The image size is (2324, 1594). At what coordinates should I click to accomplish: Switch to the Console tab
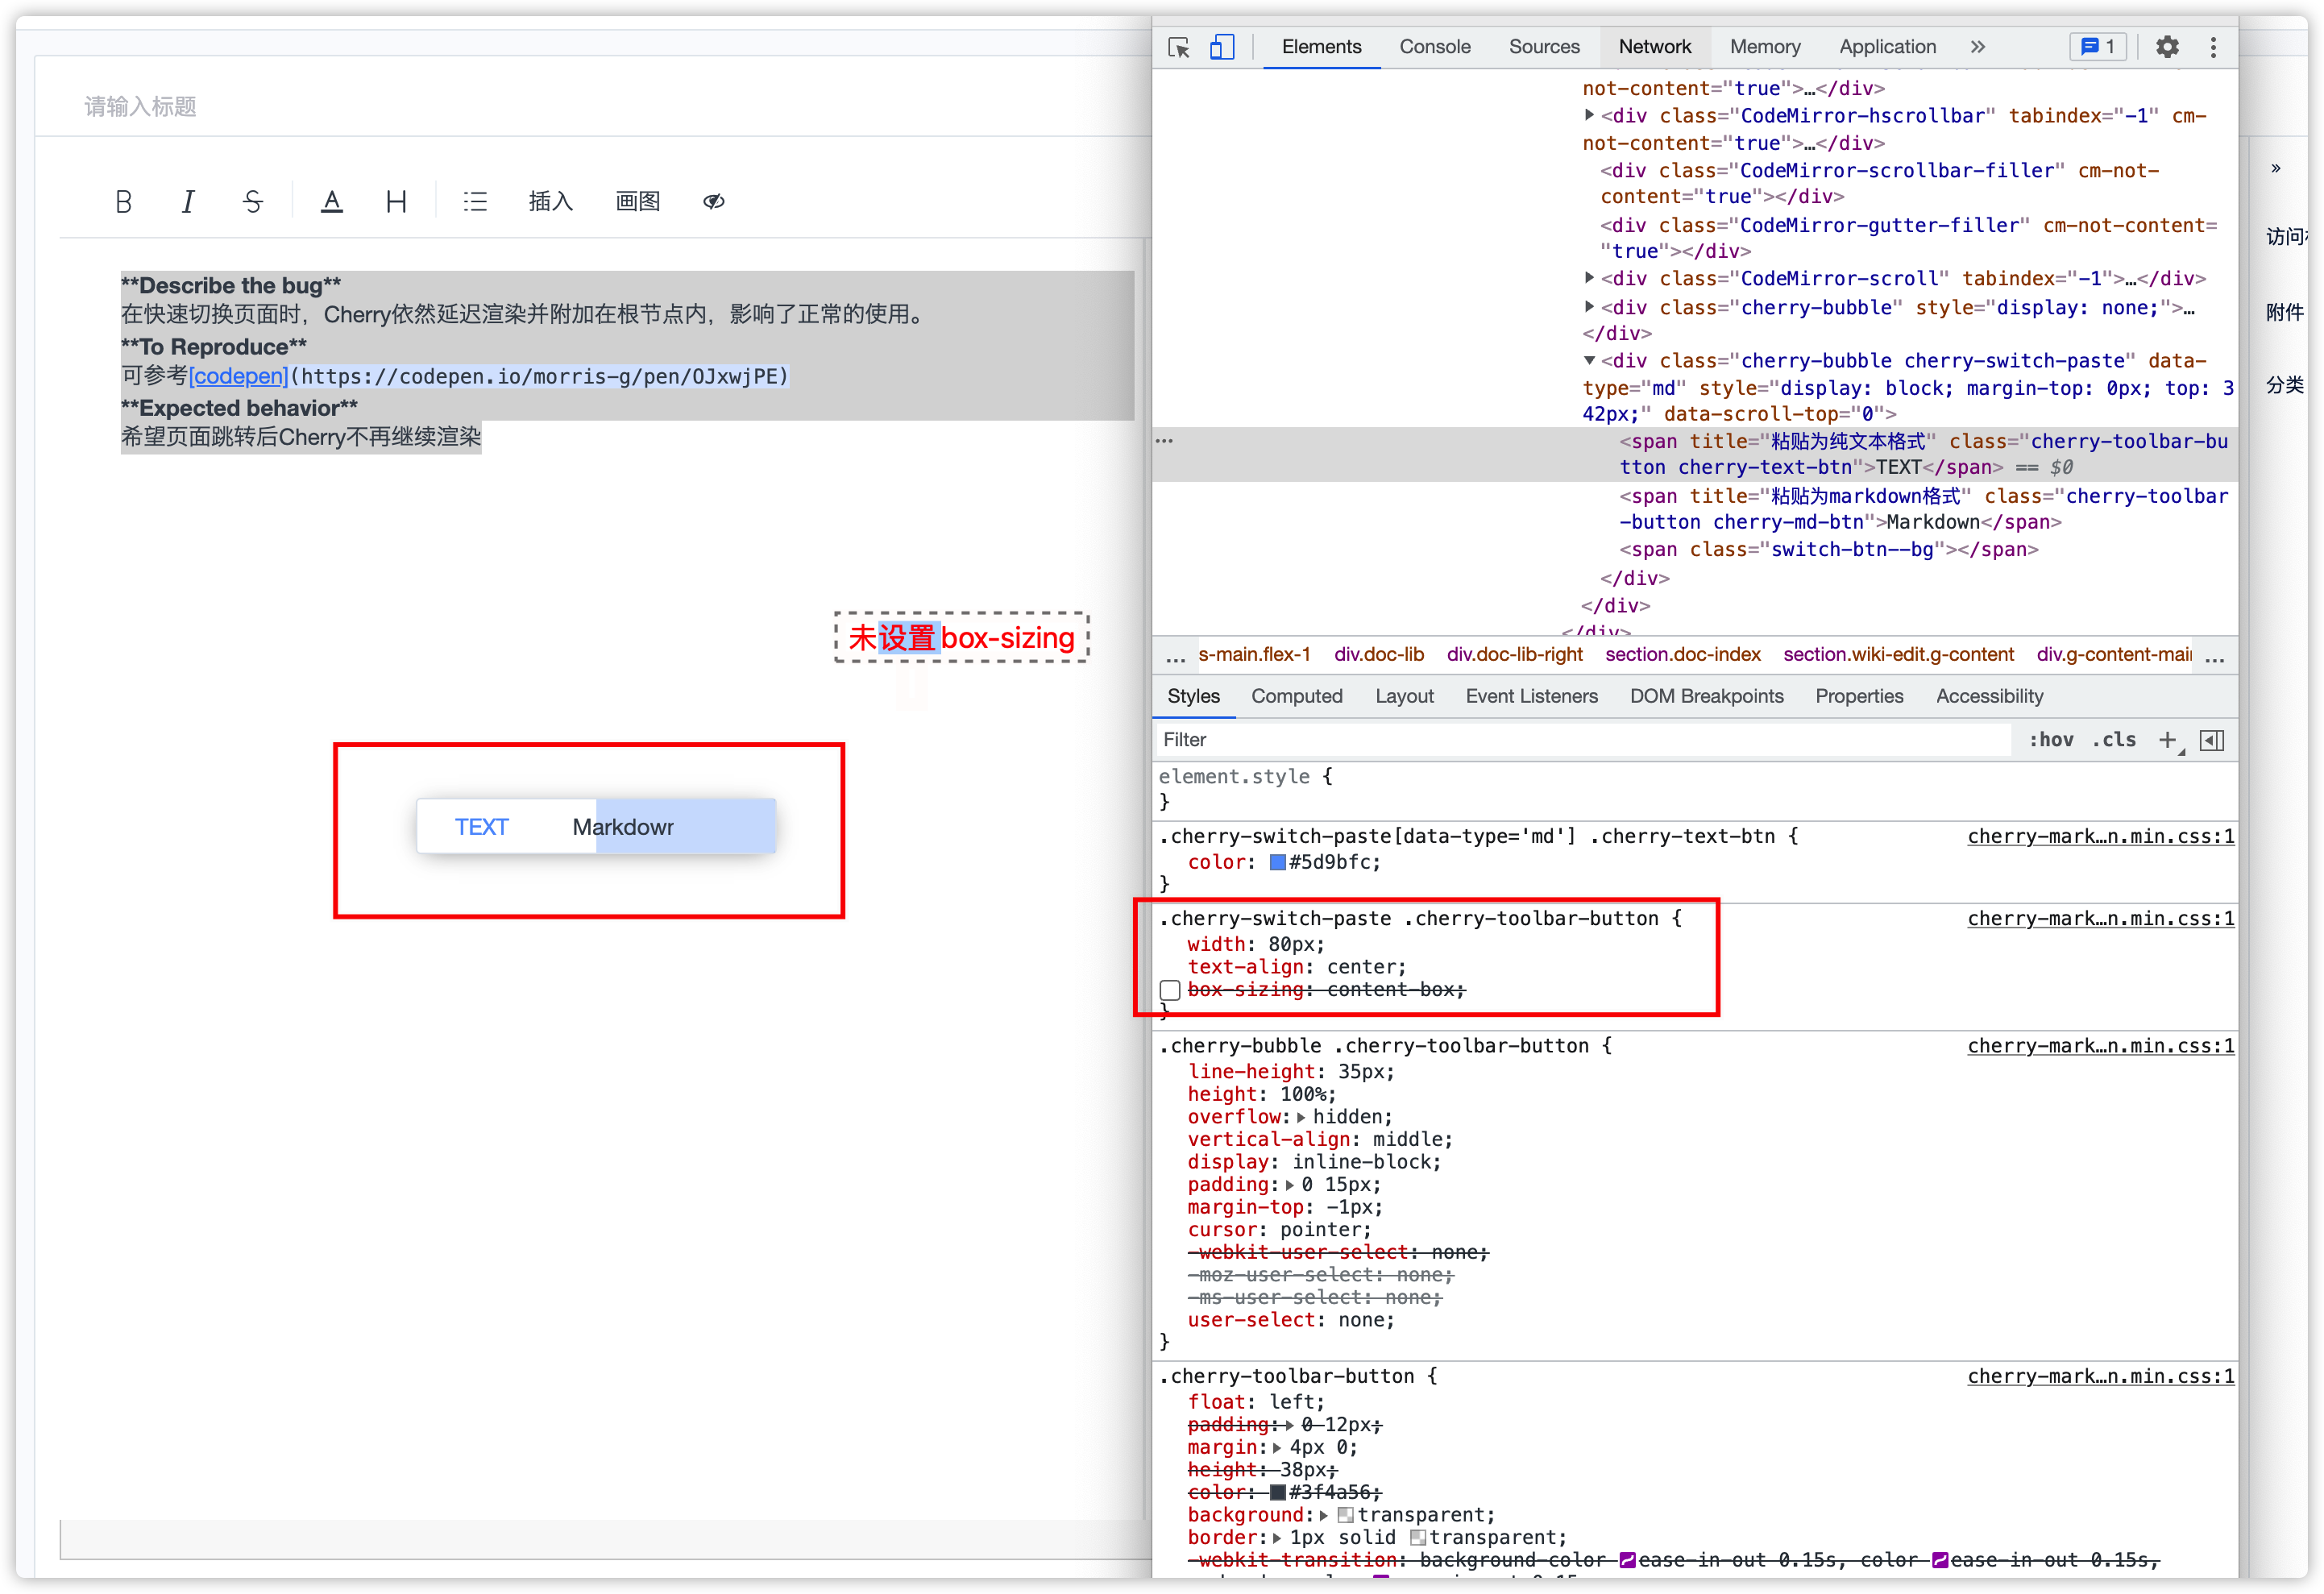point(1435,46)
